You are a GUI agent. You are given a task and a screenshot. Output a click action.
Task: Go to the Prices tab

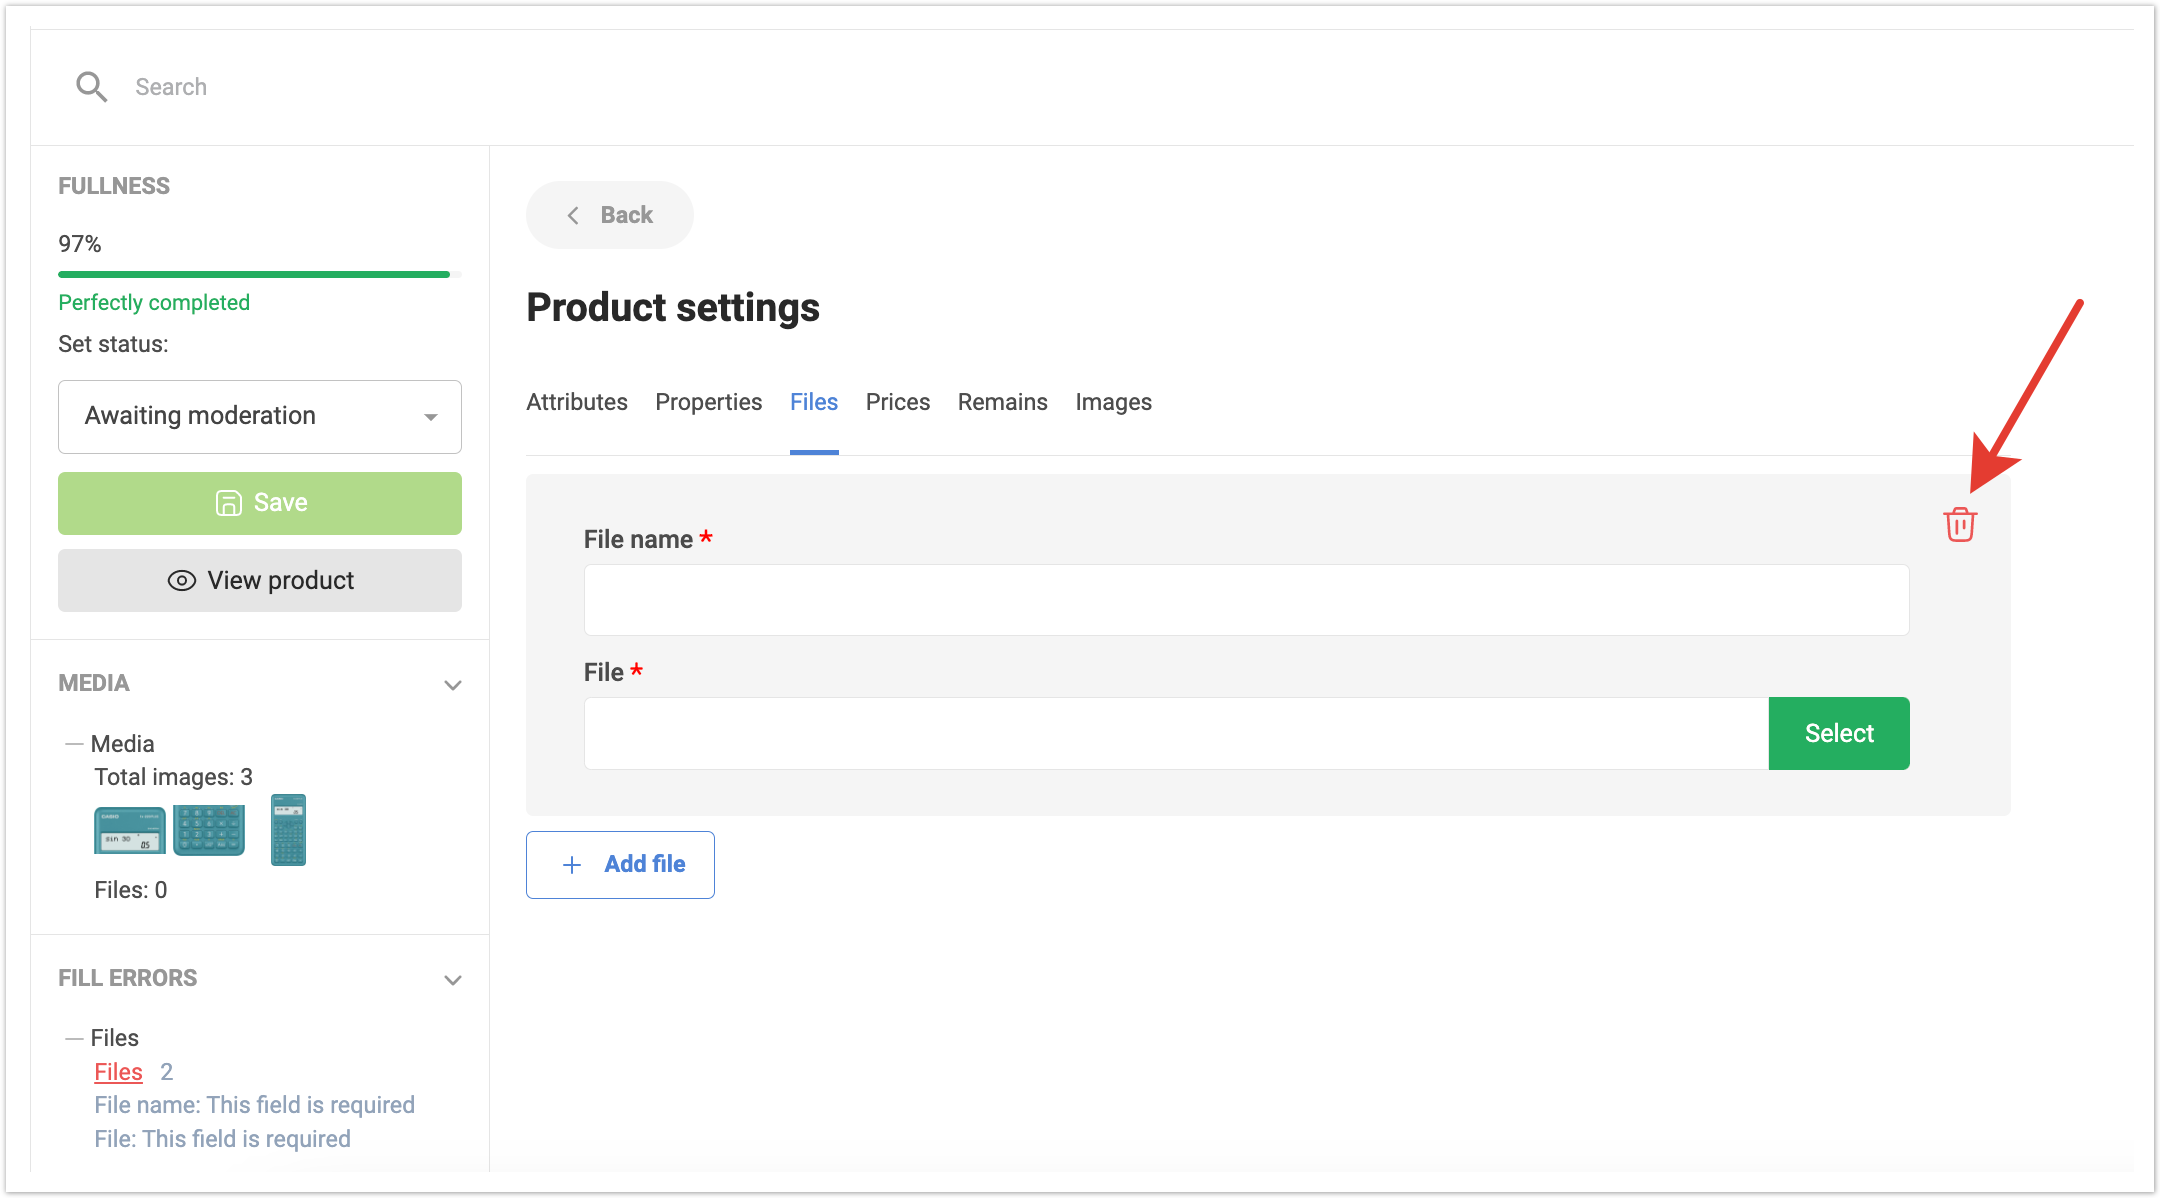tap(897, 402)
